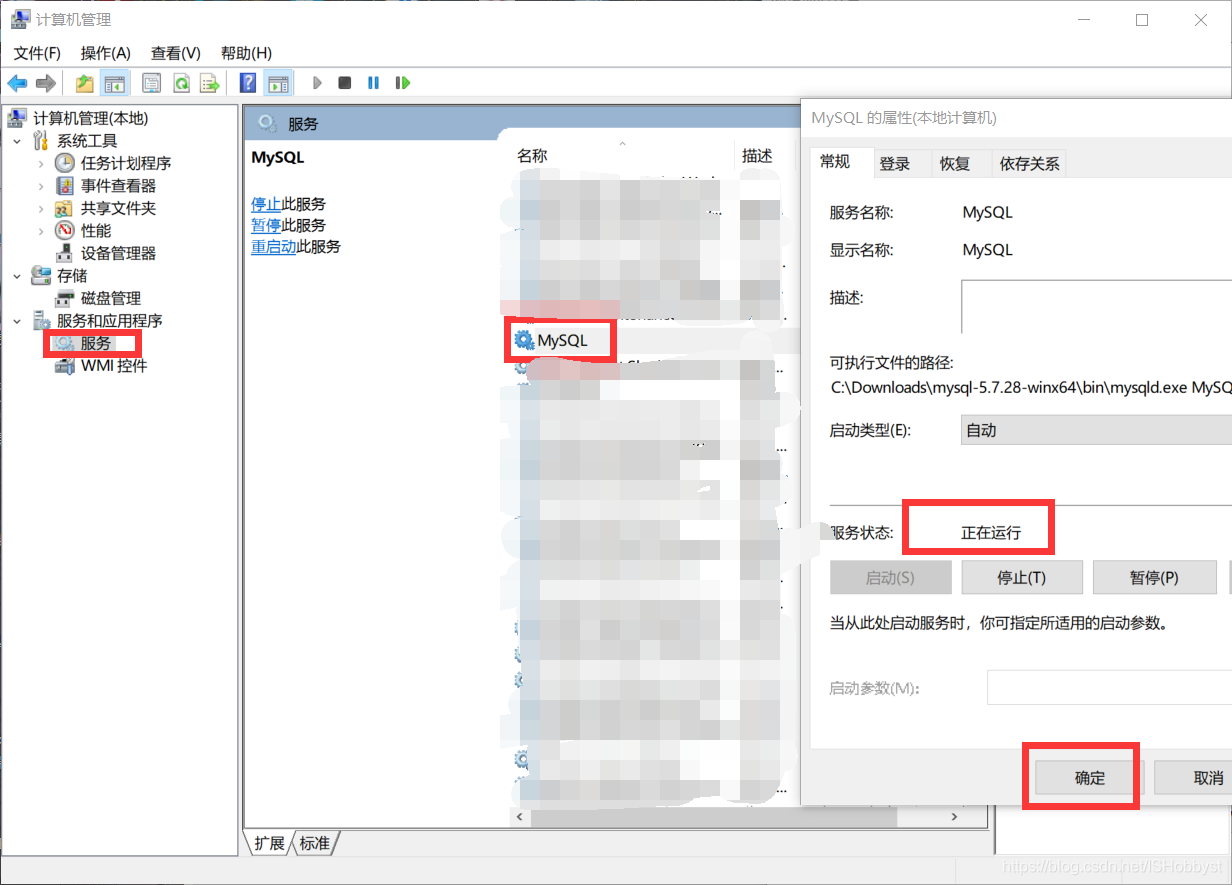This screenshot has width=1232, height=885.
Task: Click the 正在运行 service status text
Action: point(991,533)
